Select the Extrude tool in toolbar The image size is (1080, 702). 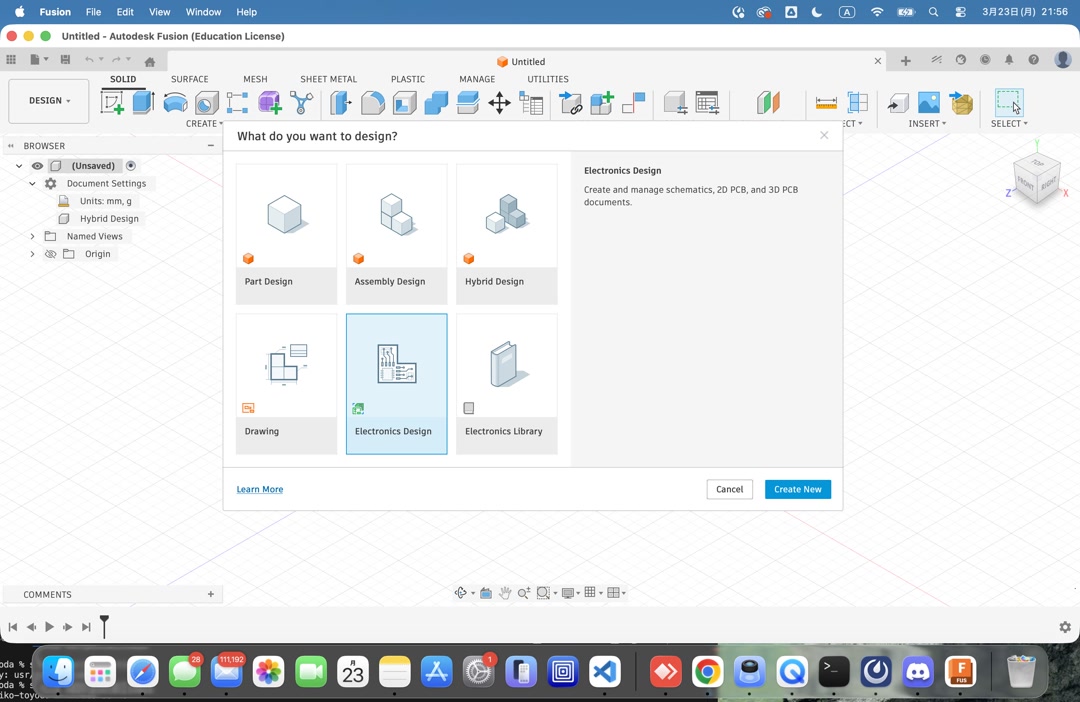[x=143, y=103]
